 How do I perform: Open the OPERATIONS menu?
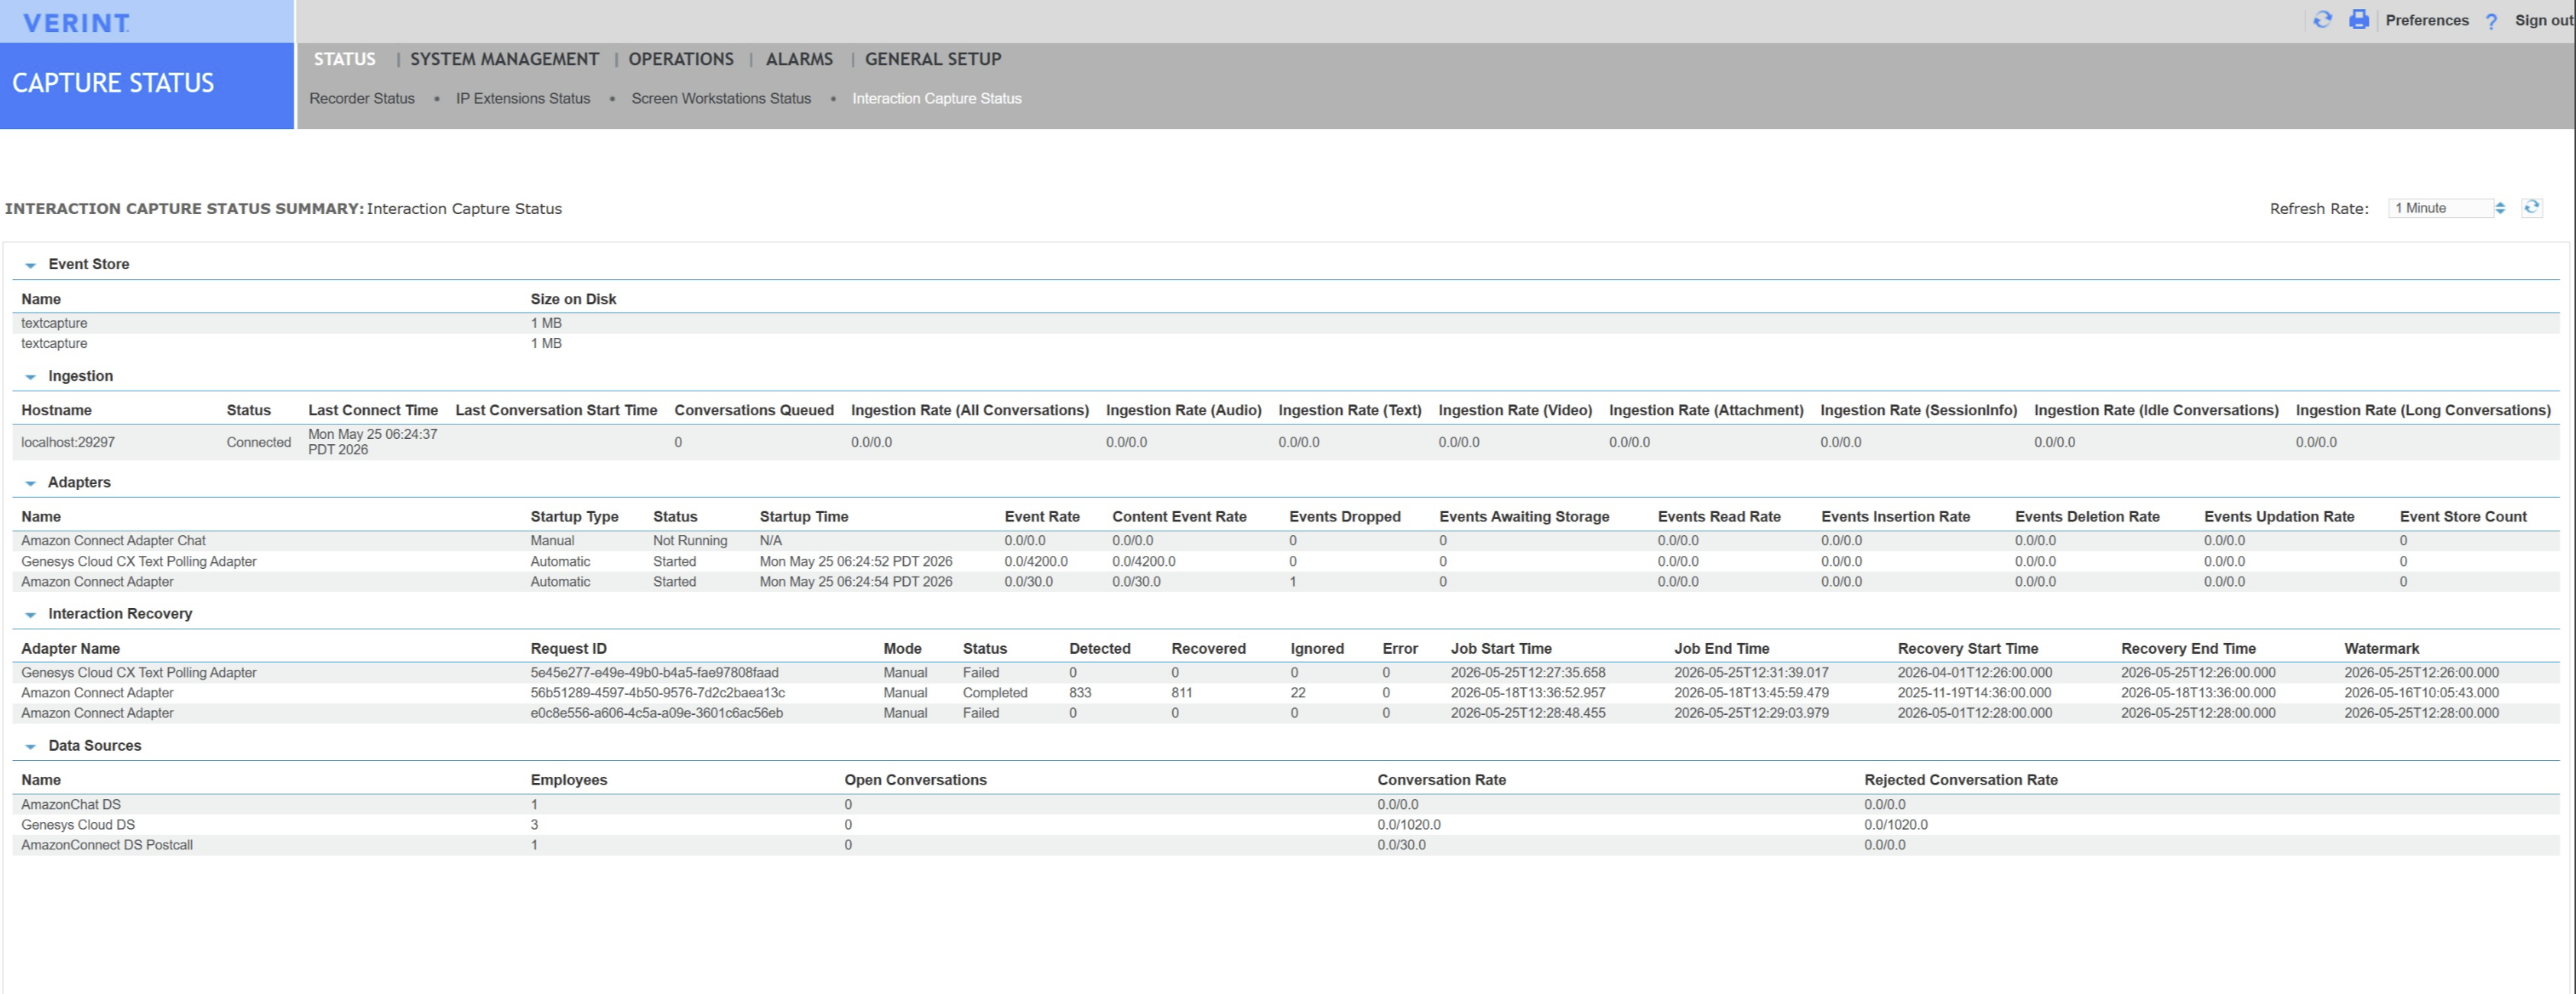pos(681,59)
